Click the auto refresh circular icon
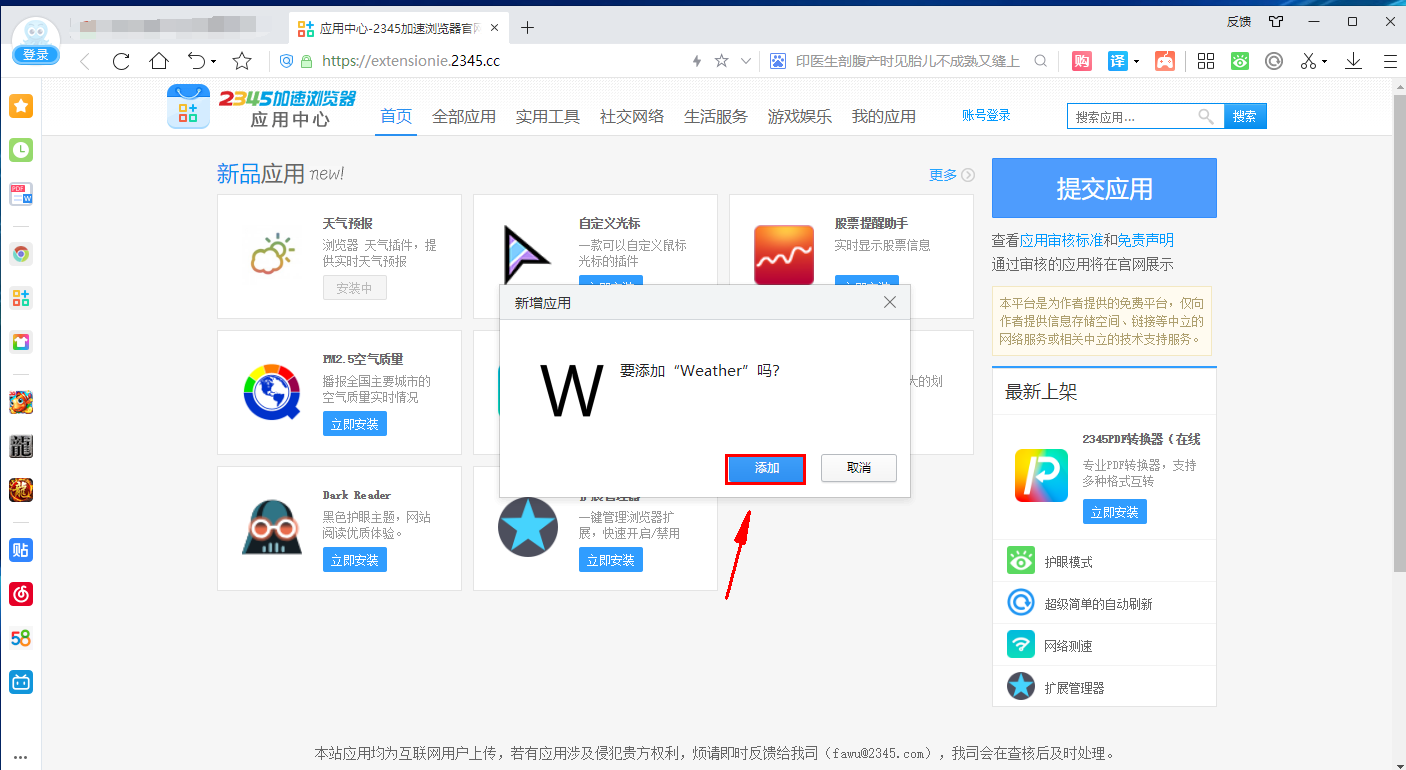This screenshot has width=1406, height=770. (1274, 61)
